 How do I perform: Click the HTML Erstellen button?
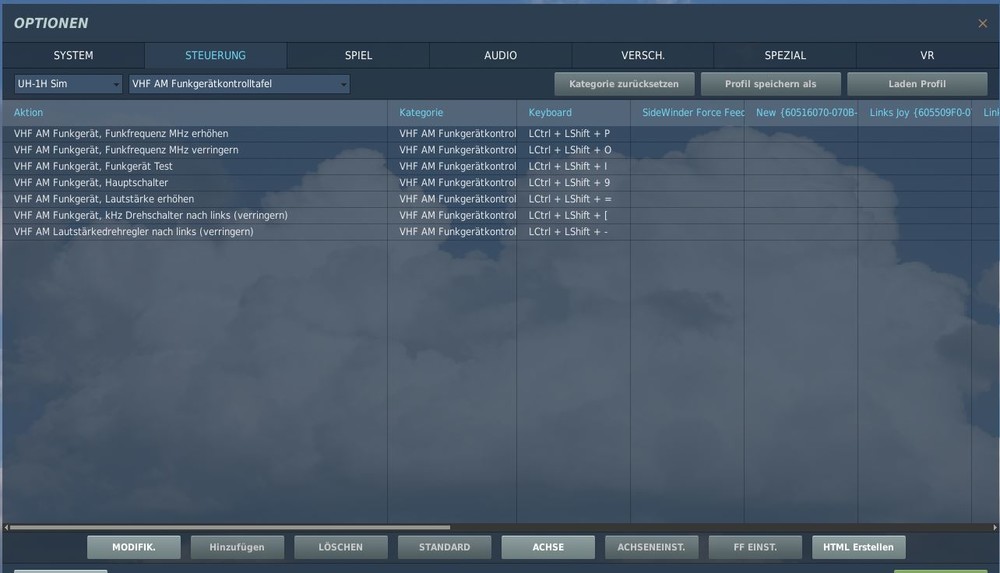858,547
